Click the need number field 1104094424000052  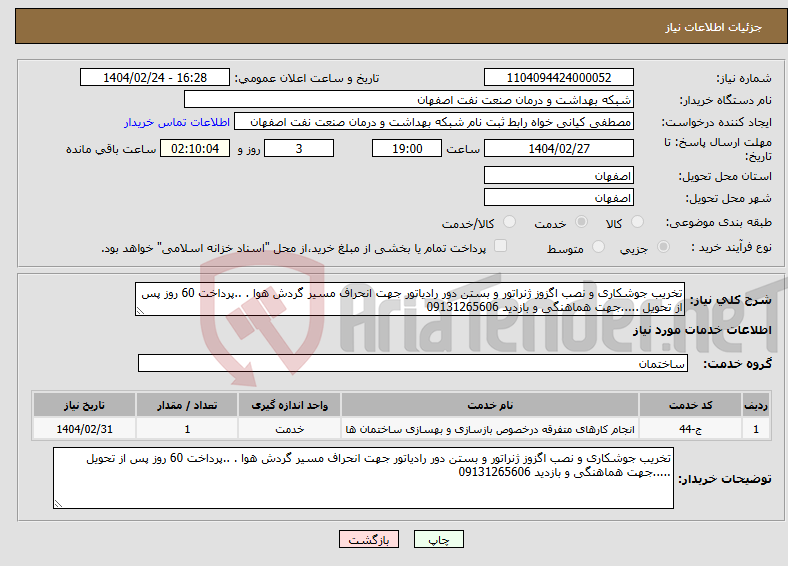click(558, 77)
